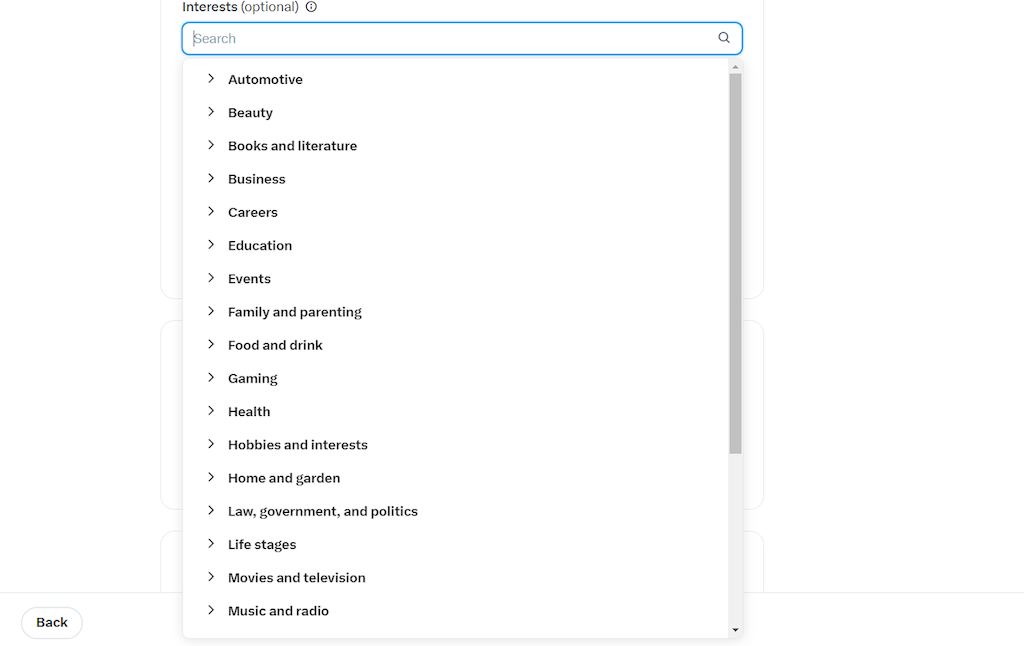Viewport: 1024px width, 646px height.
Task: Focus the Interests search field
Action: click(462, 39)
